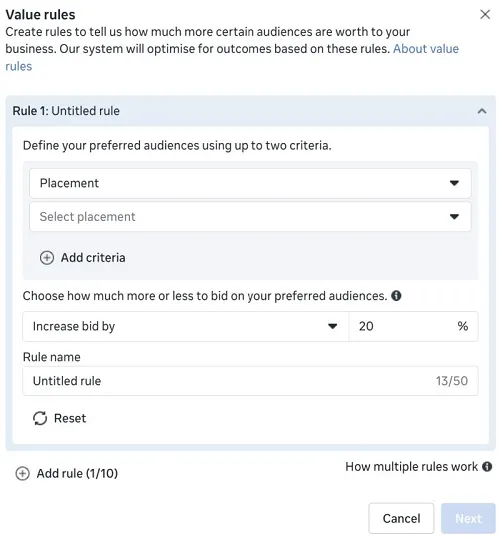Open the Increase bid by dropdown
500x537 pixels.
[186, 326]
